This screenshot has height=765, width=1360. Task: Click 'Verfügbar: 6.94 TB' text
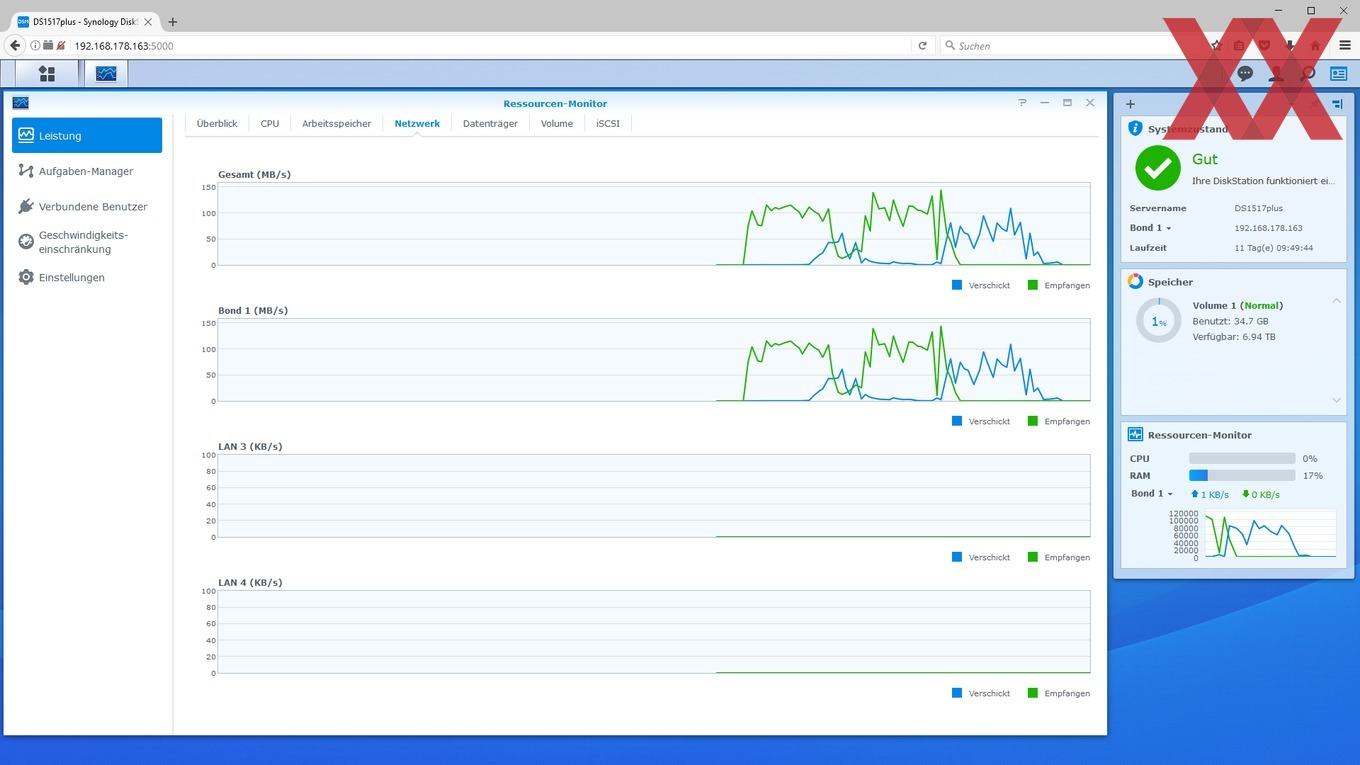(x=1234, y=337)
